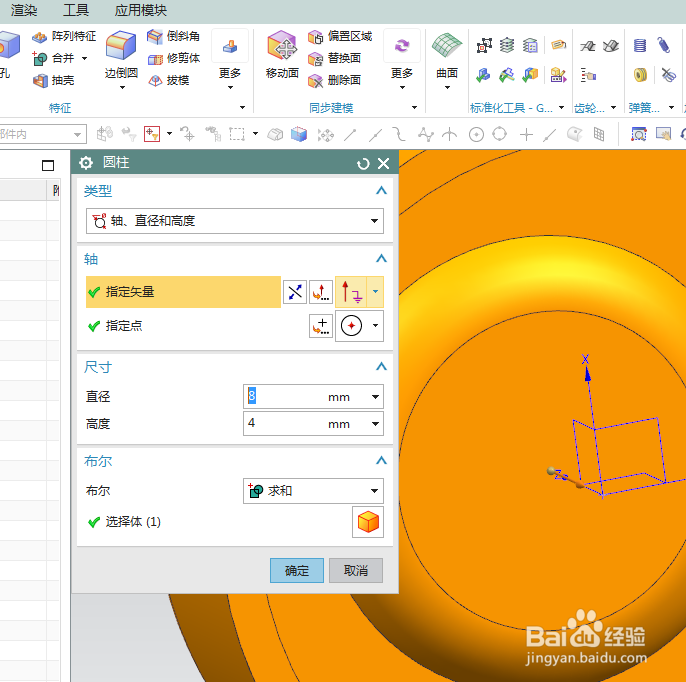This screenshot has width=686, height=682.
Task: Open the 抽壳 (Shell) tool
Action: tap(53, 80)
